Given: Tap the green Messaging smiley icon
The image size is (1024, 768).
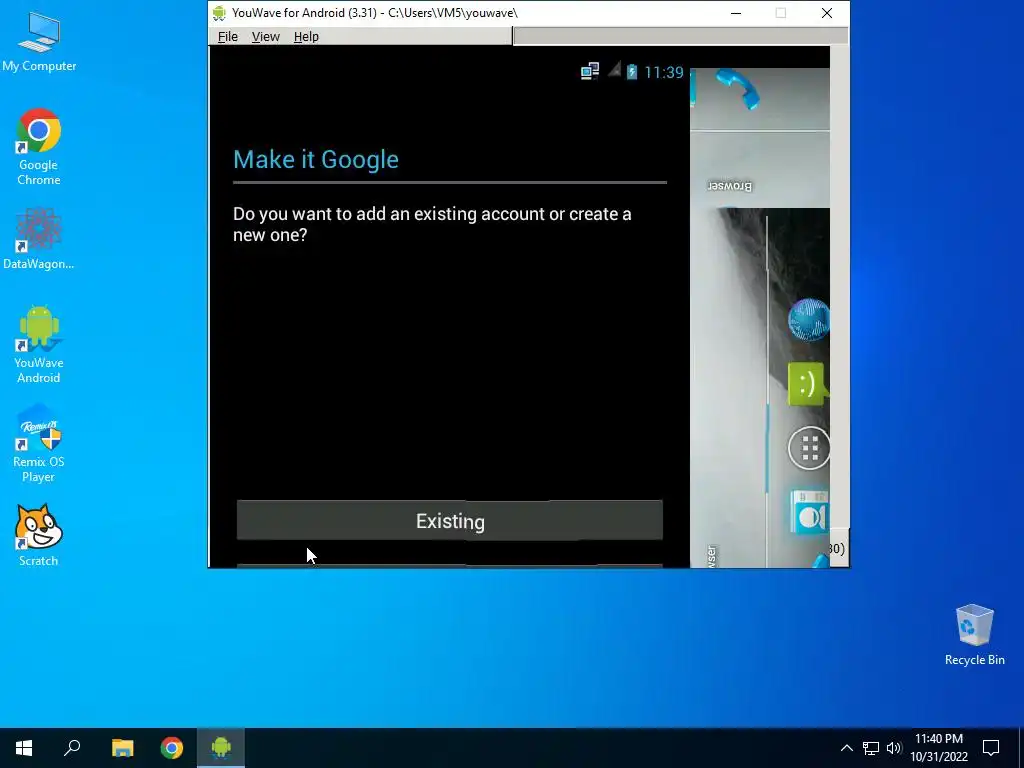Looking at the screenshot, I should pos(808,384).
